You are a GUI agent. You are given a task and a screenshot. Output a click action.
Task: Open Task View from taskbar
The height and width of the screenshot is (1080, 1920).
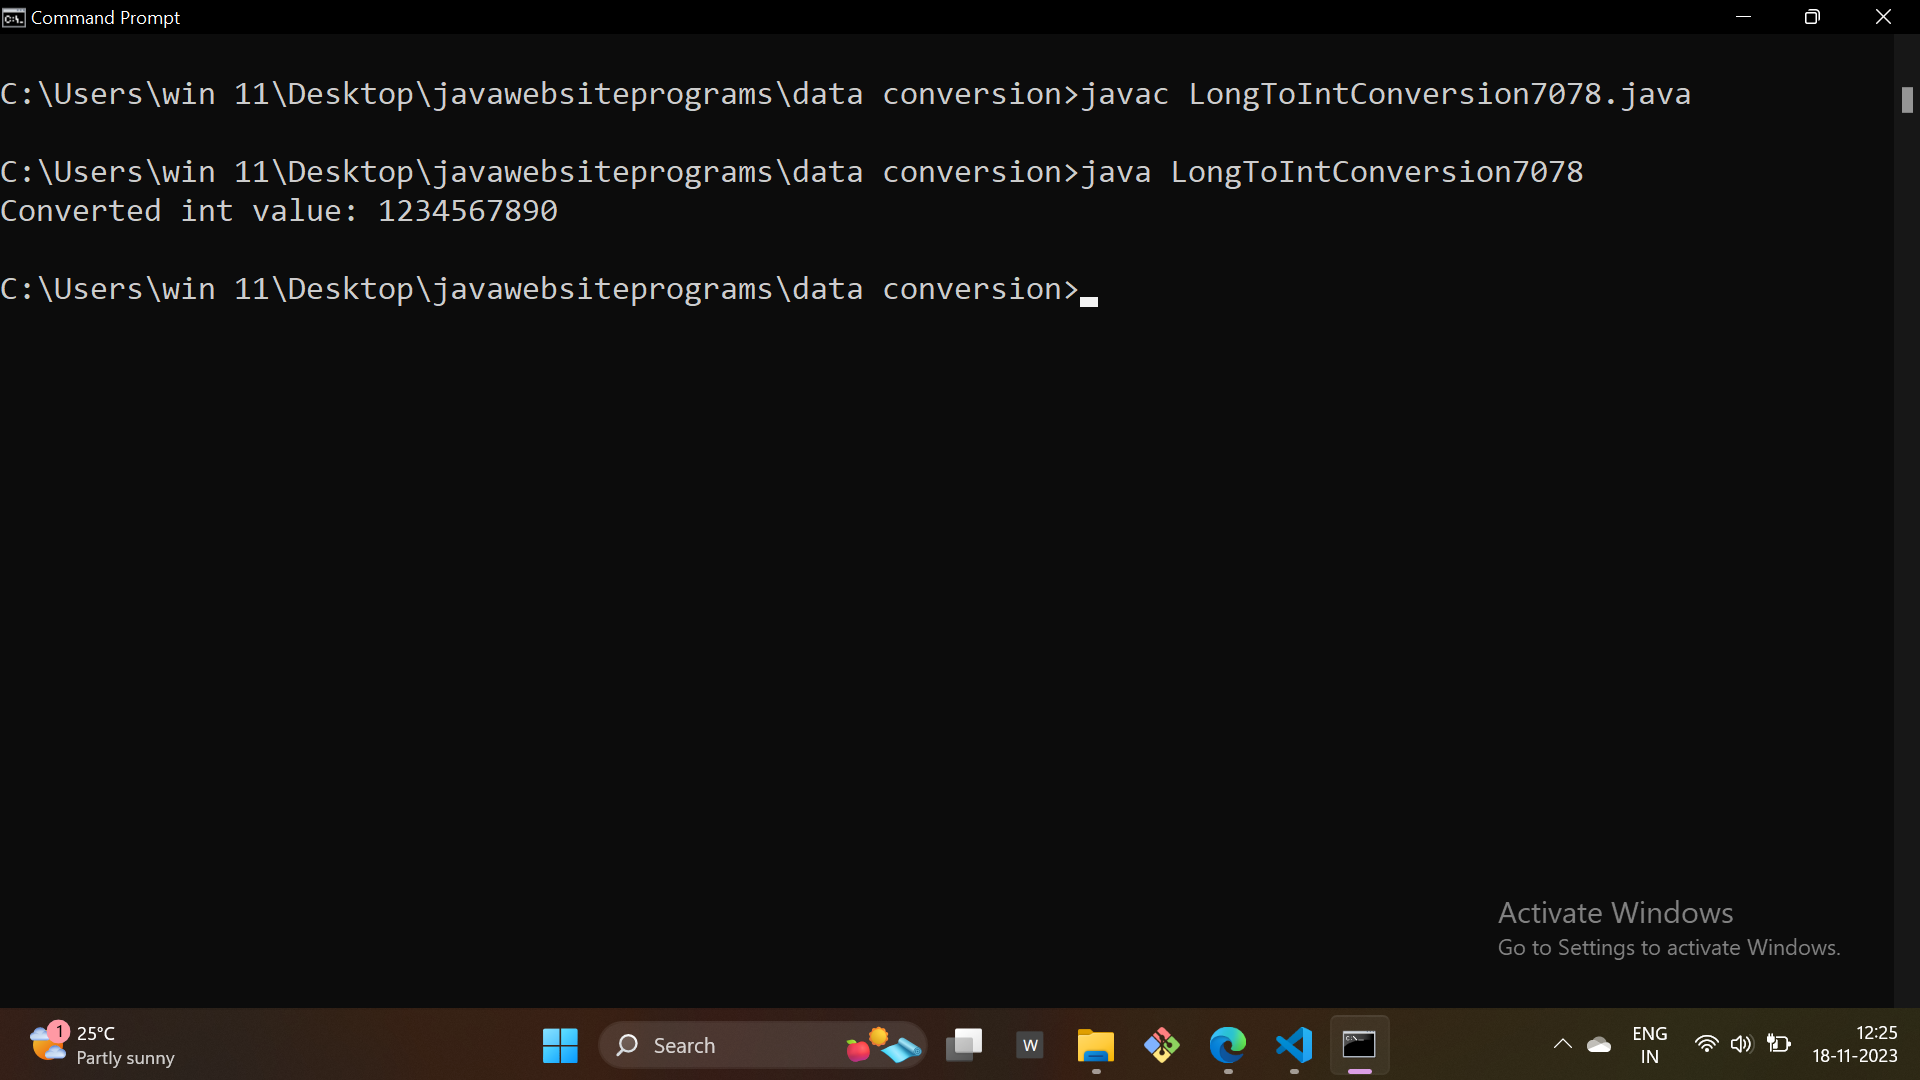pos(964,1046)
